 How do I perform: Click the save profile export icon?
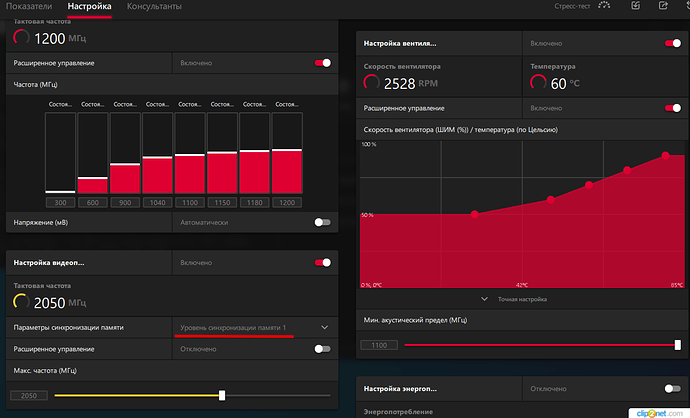[663, 5]
